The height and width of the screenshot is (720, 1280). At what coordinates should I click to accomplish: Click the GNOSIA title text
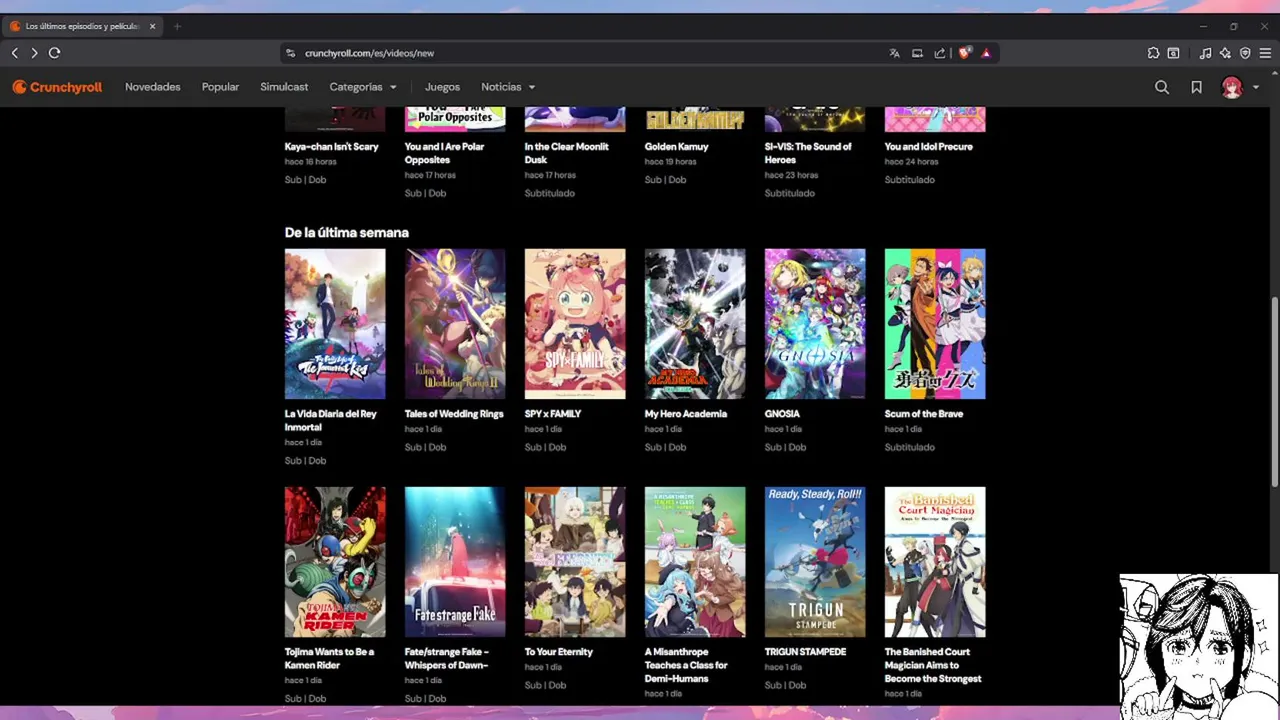[x=782, y=414]
